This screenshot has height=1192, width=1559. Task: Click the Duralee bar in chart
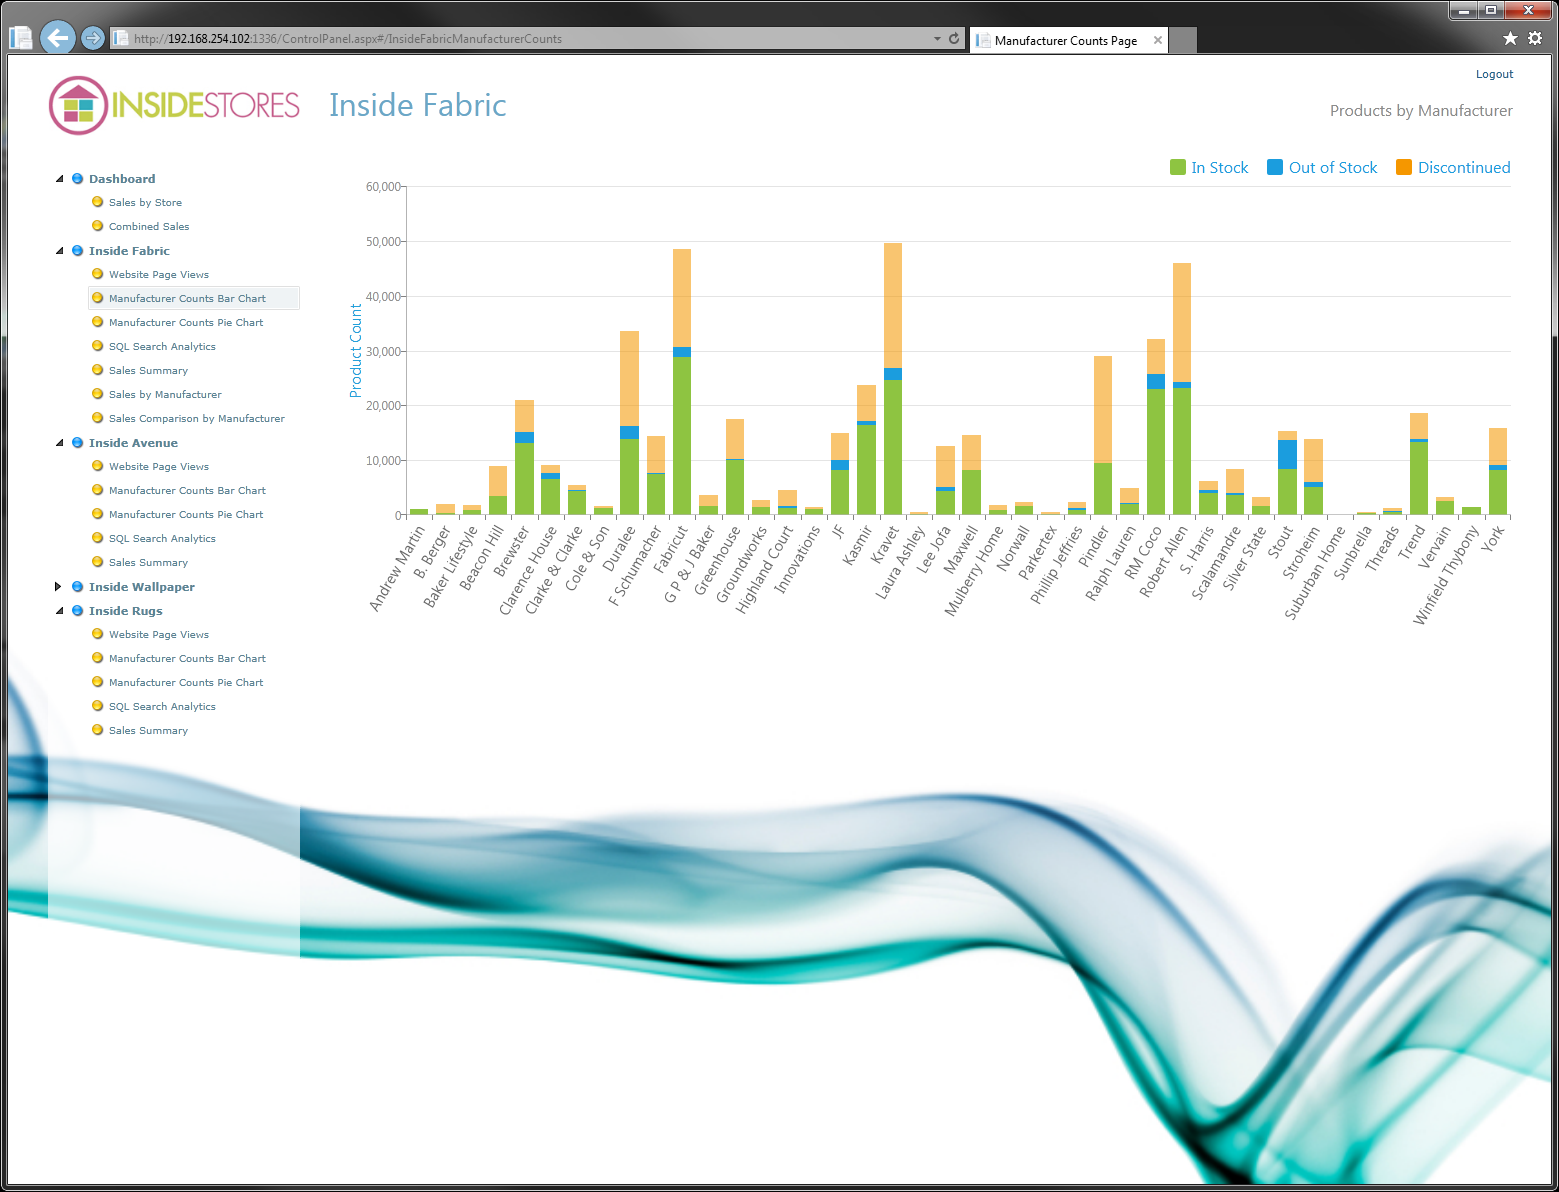(629, 423)
